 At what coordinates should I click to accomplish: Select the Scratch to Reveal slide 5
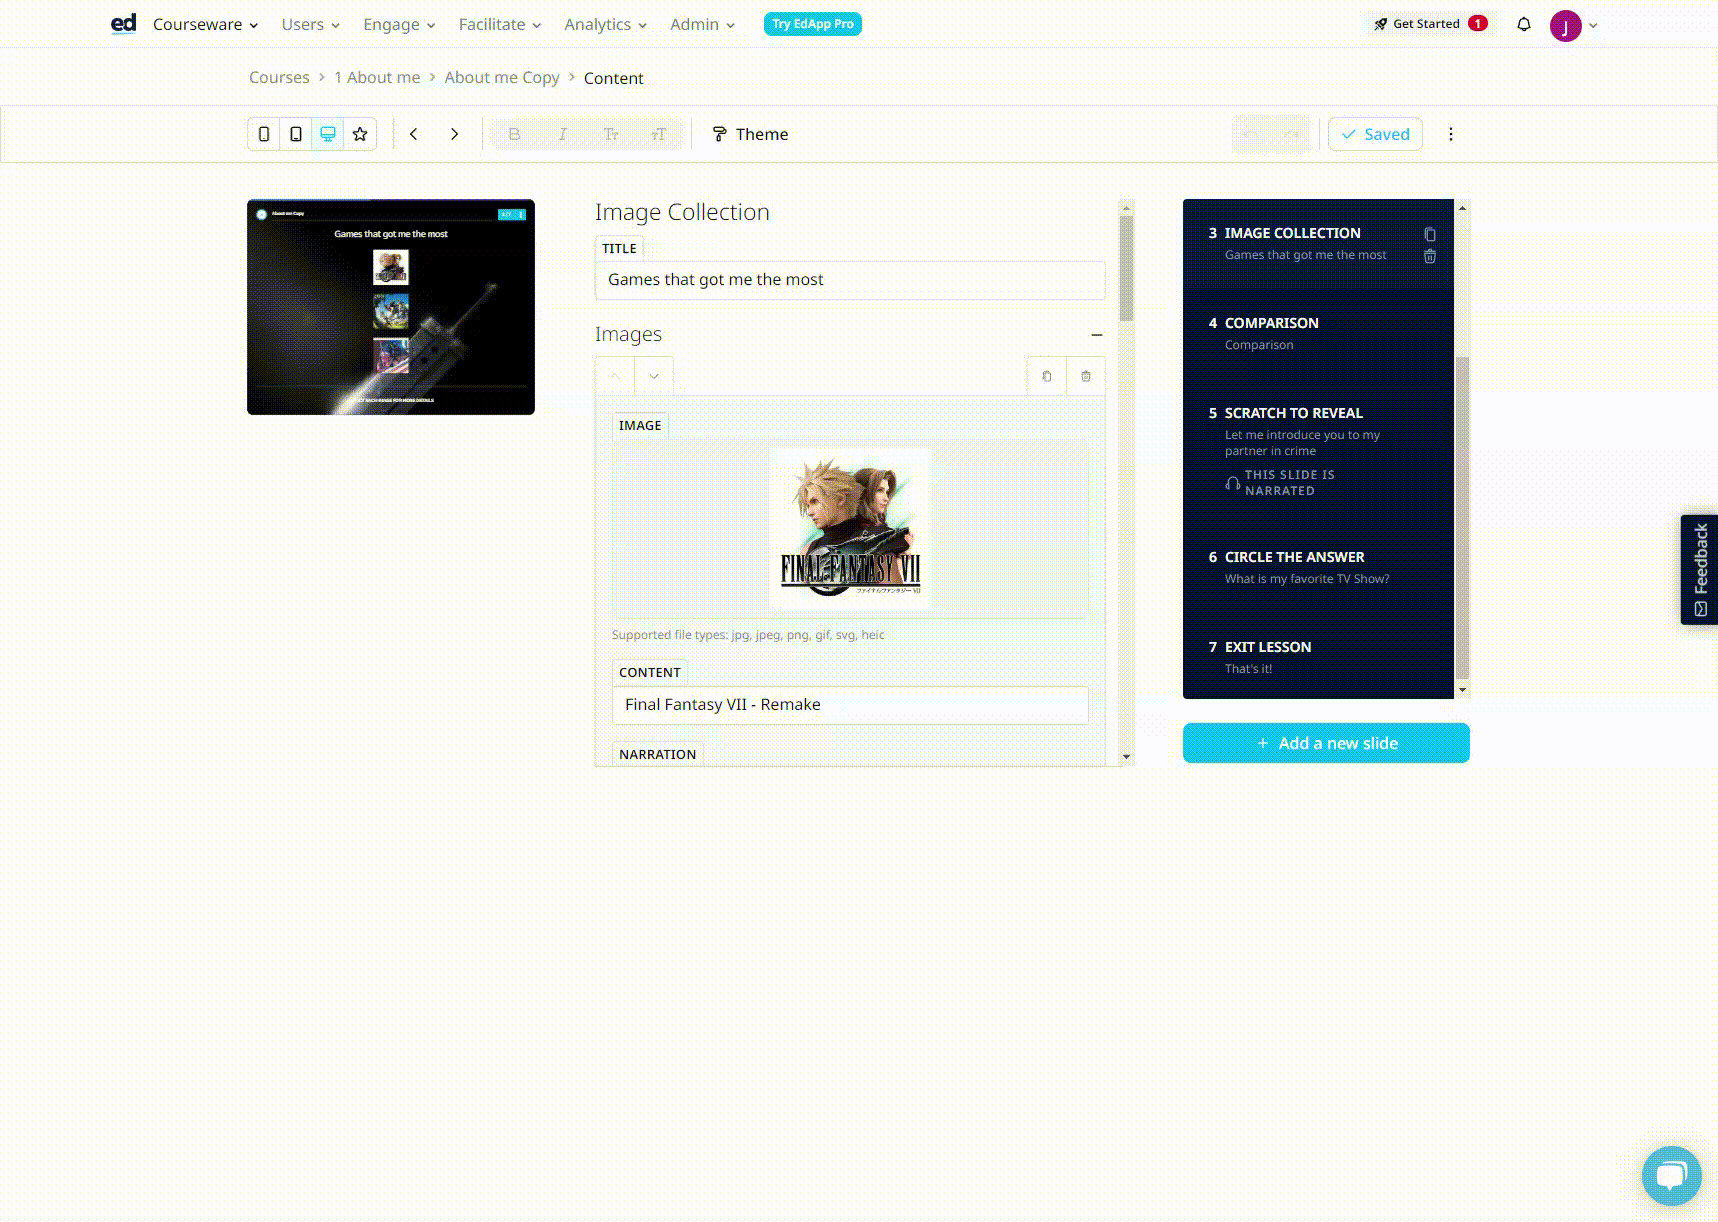[x=1318, y=451]
